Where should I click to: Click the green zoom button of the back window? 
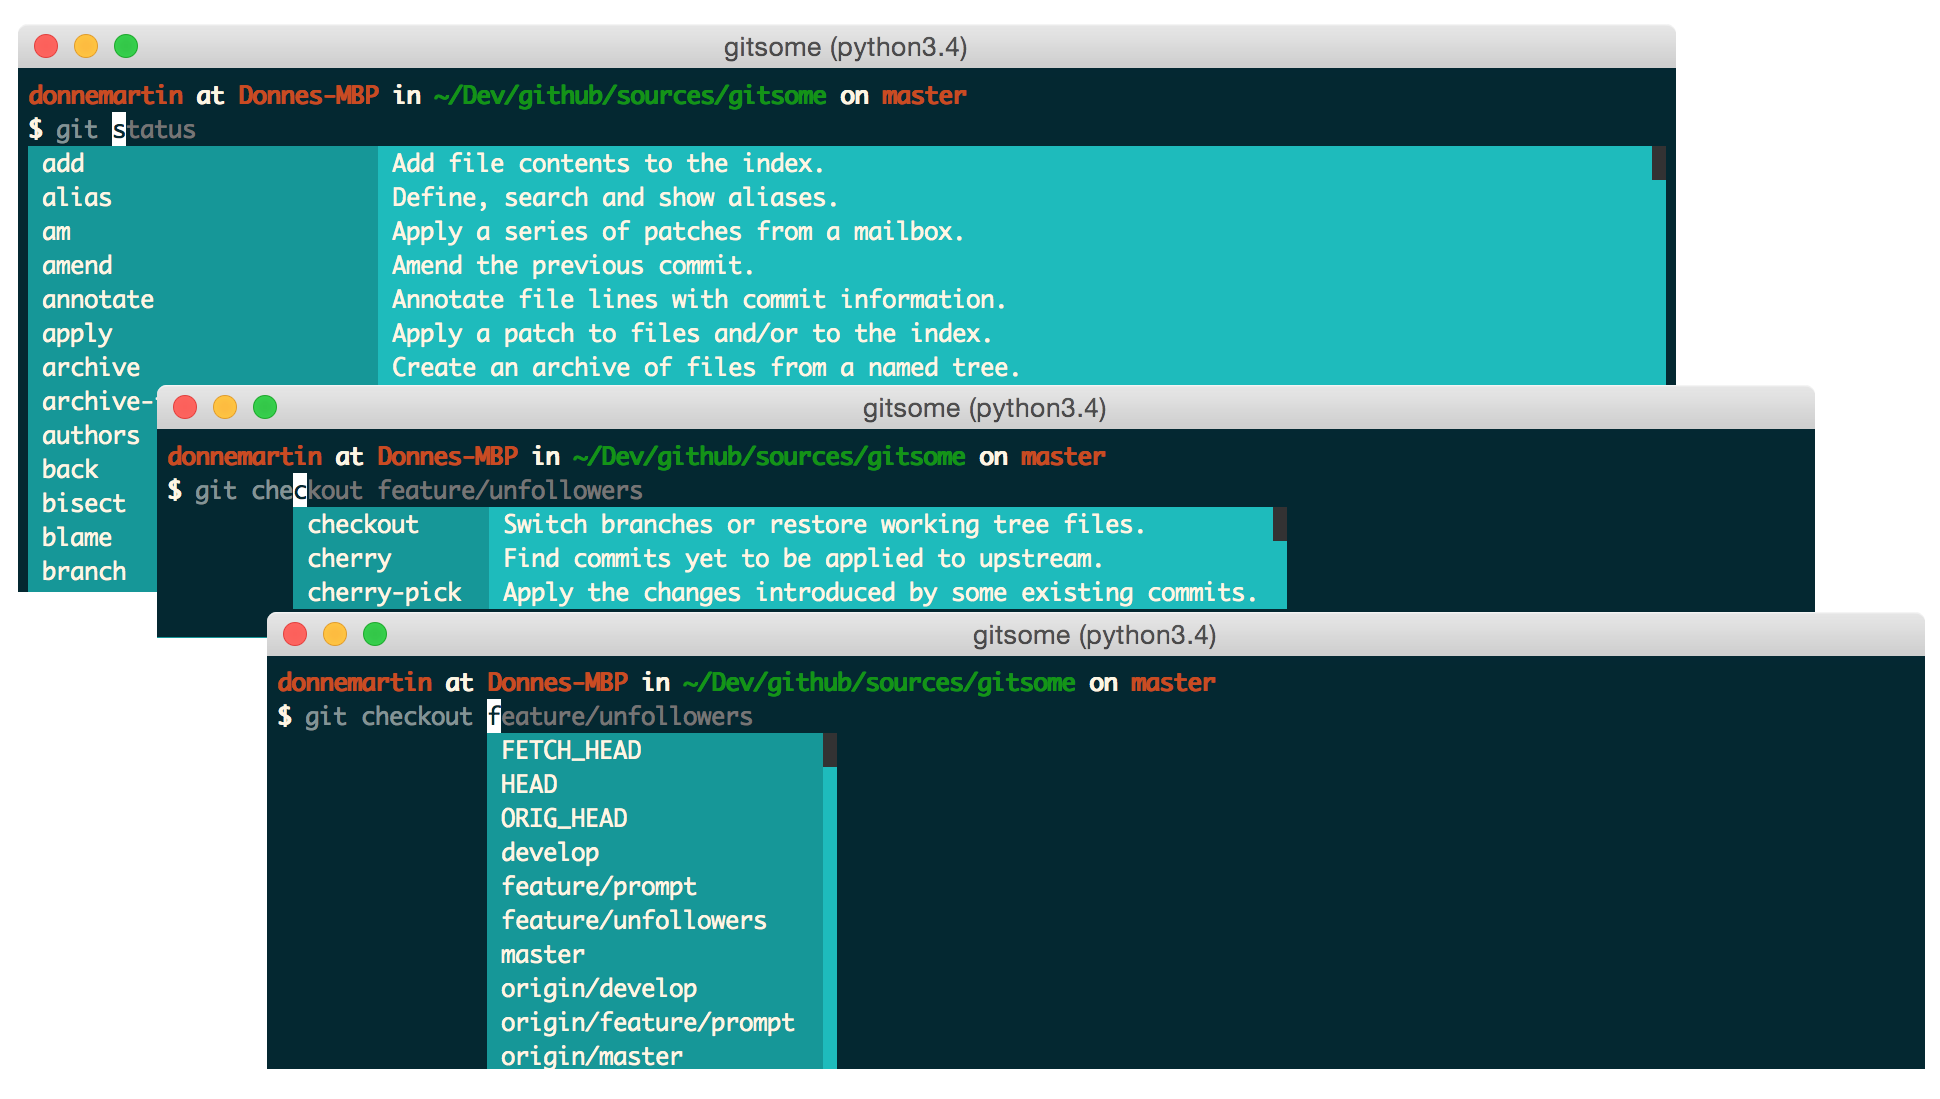[x=126, y=46]
